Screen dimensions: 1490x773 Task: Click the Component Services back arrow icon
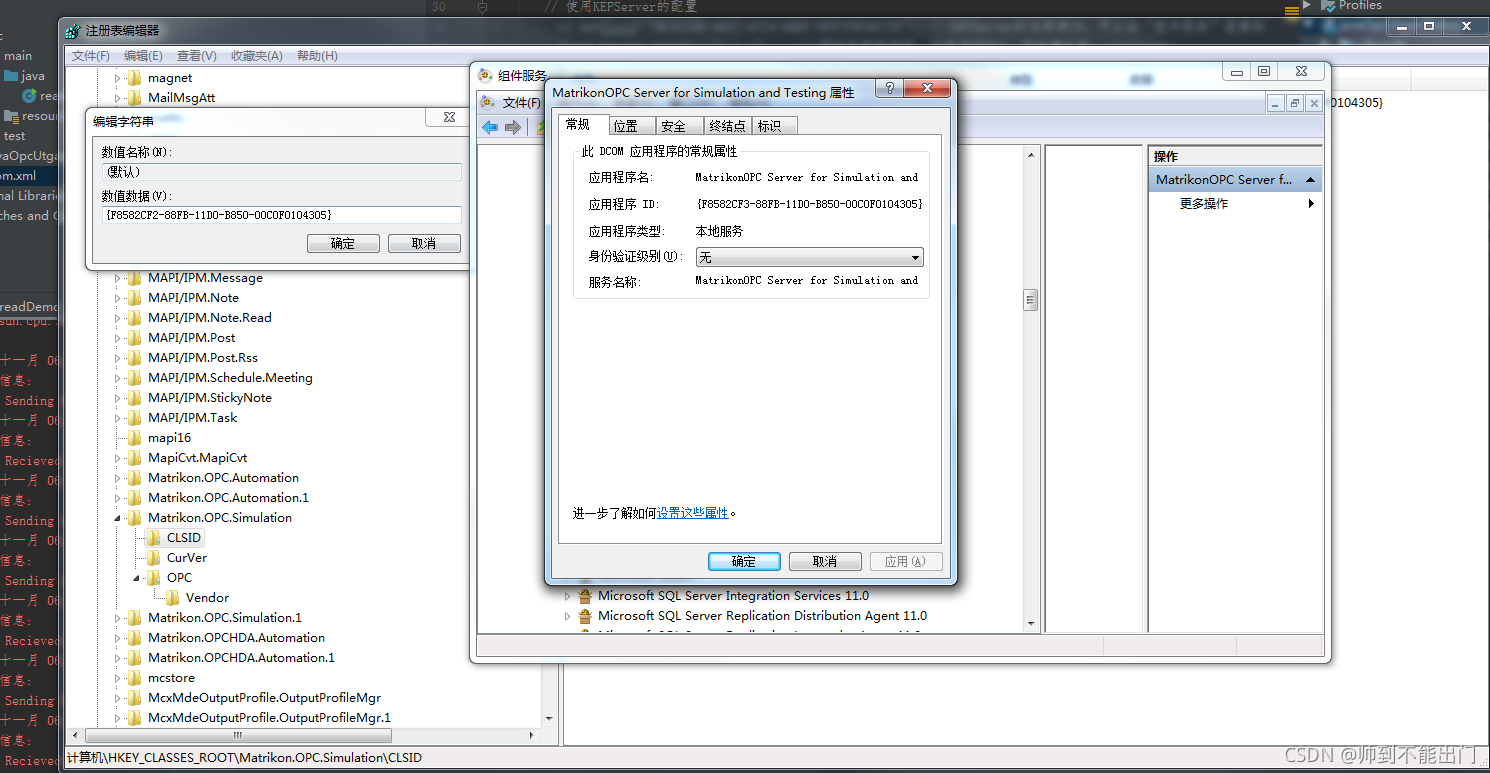point(490,127)
